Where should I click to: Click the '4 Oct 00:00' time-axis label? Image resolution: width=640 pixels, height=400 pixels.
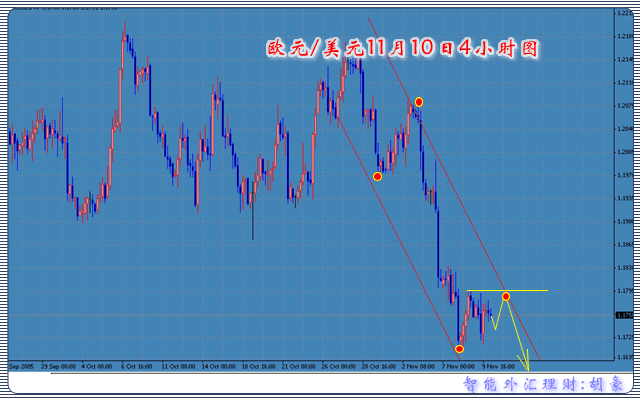tap(97, 366)
